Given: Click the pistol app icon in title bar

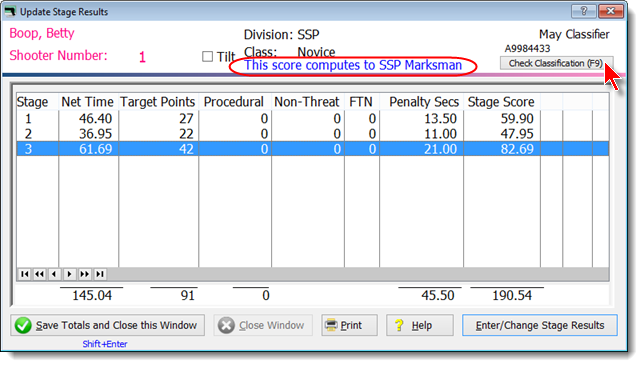Looking at the screenshot, I should point(10,11).
